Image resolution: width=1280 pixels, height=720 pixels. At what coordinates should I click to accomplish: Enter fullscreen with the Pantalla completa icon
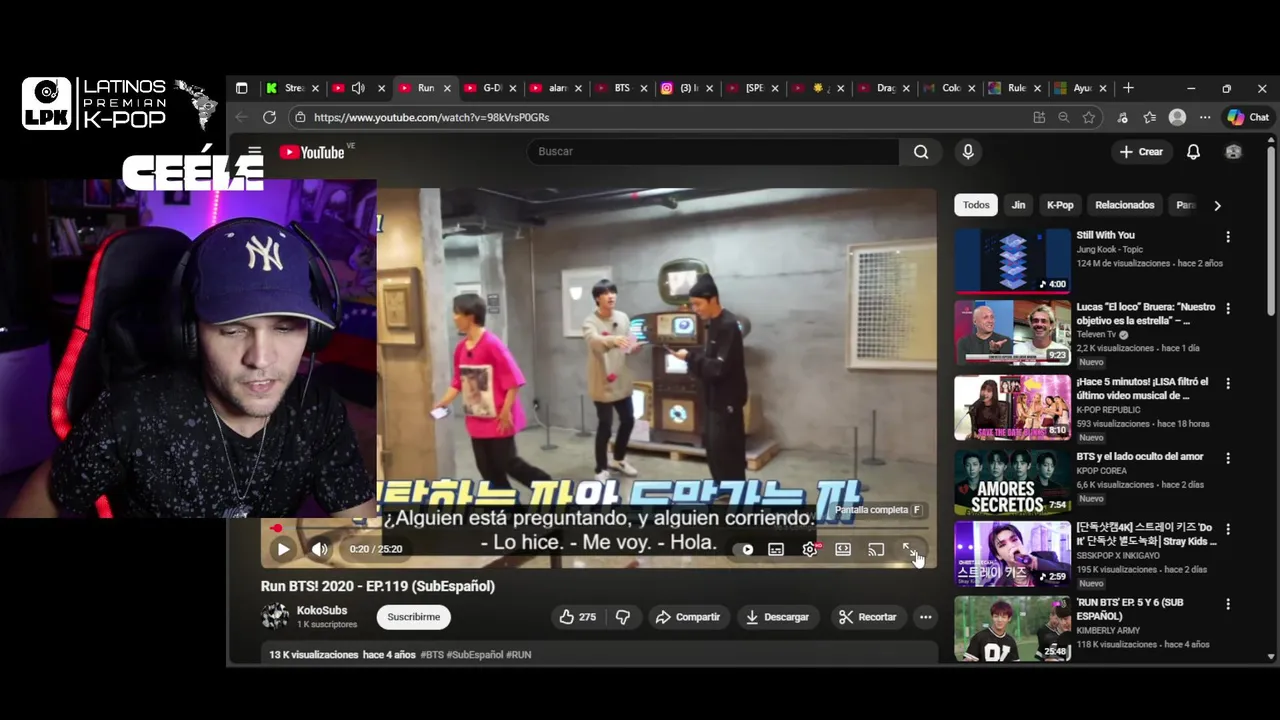tap(909, 549)
